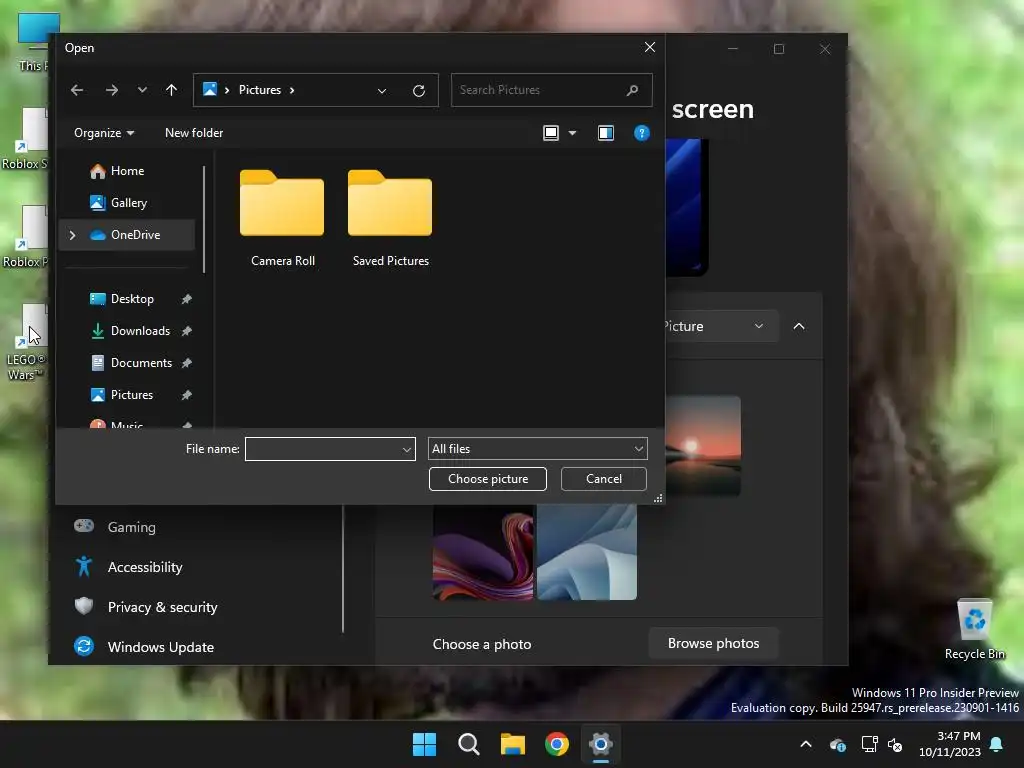
Task: Click Browse photos in Settings
Action: tap(713, 644)
